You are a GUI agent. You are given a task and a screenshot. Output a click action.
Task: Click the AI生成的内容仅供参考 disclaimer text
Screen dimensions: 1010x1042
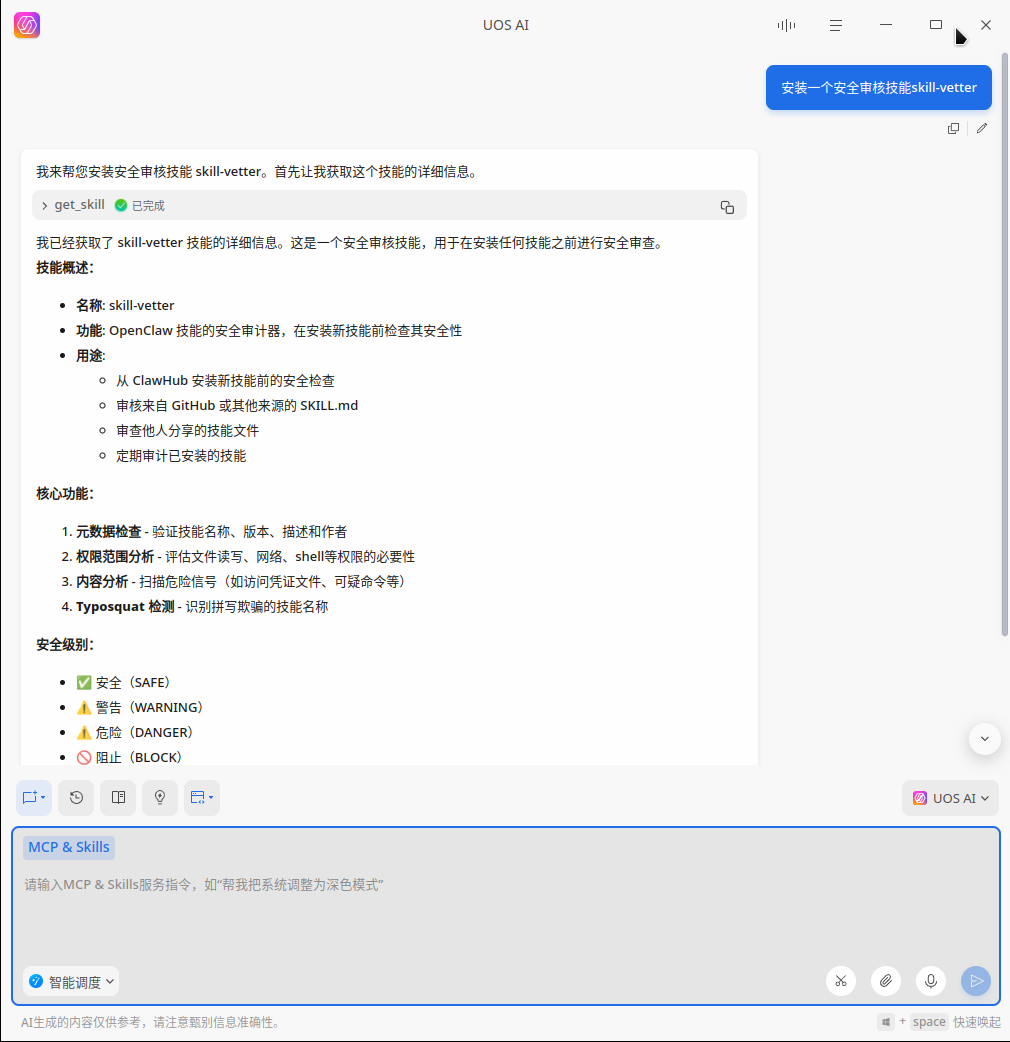coord(150,1023)
